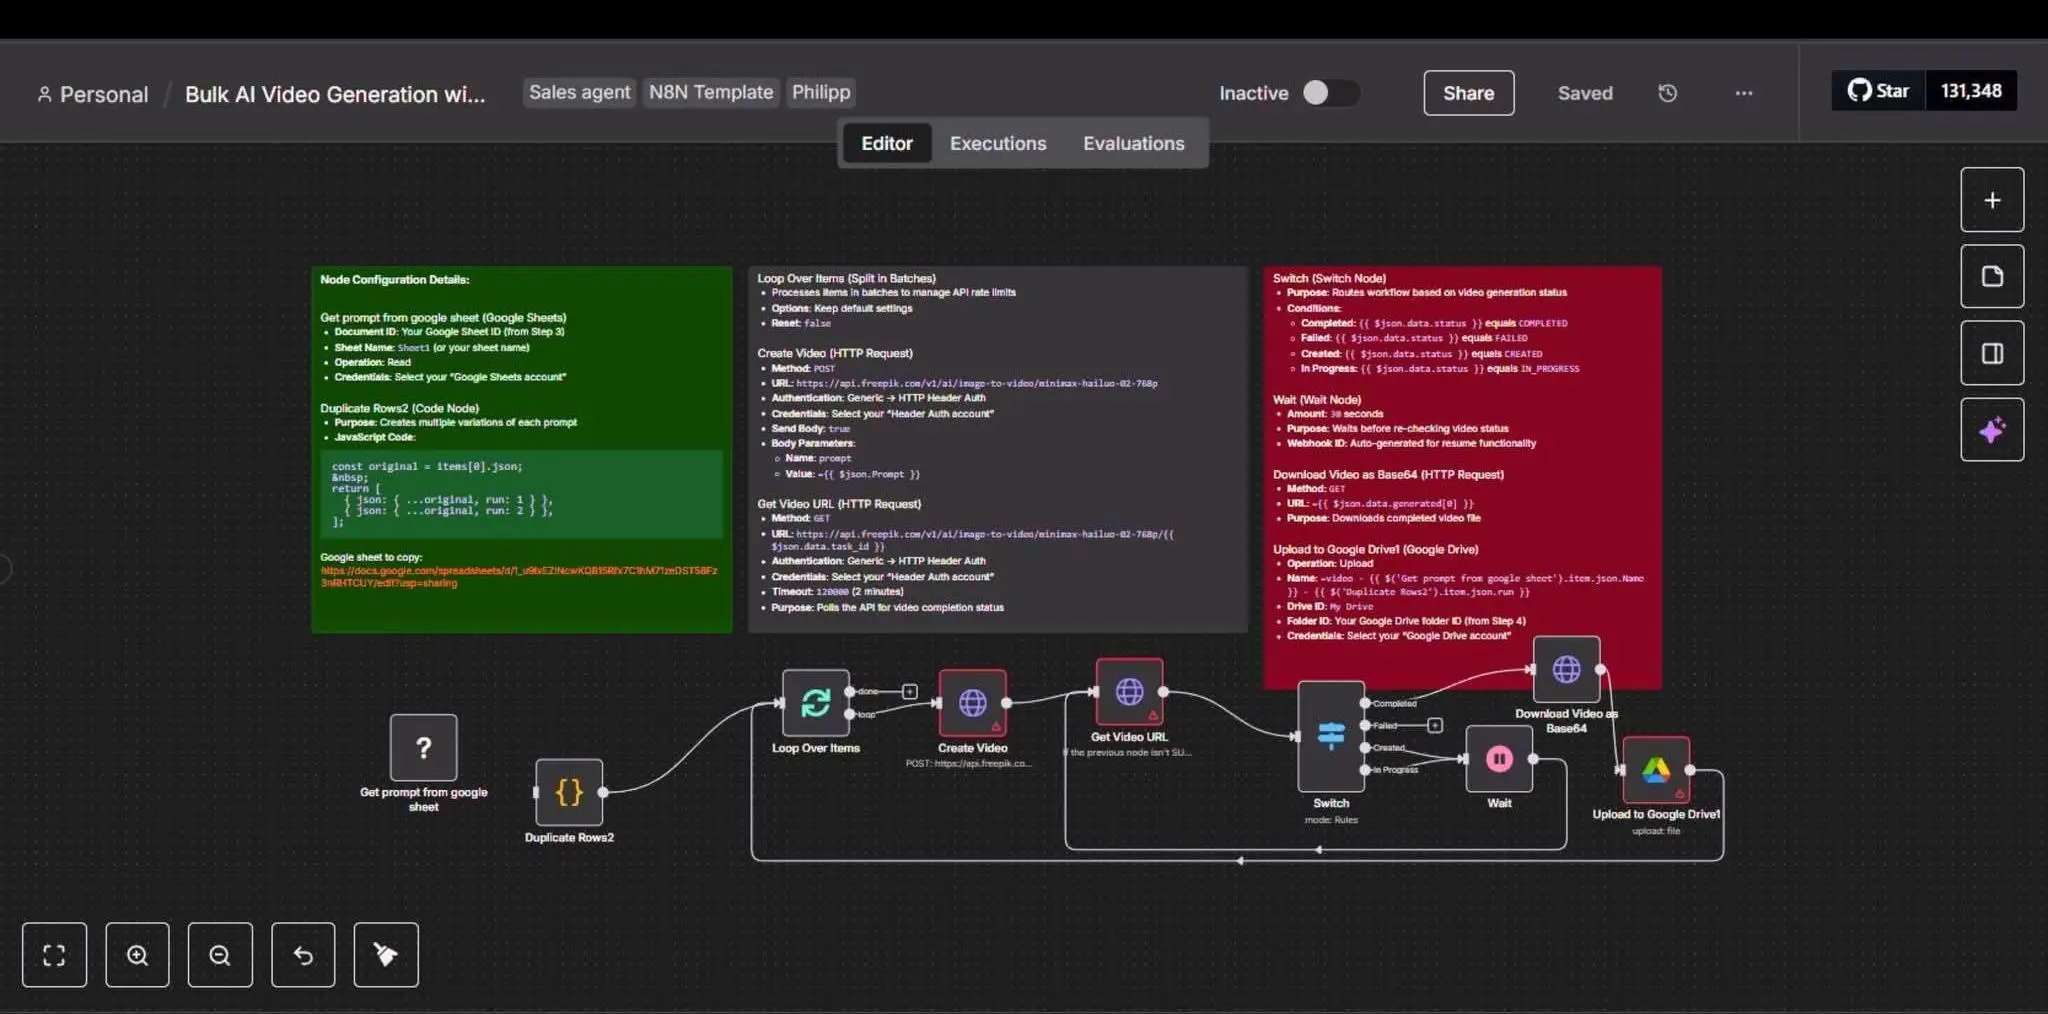Image resolution: width=2048 pixels, height=1014 pixels.
Task: Open the Personal project link
Action: (93, 94)
